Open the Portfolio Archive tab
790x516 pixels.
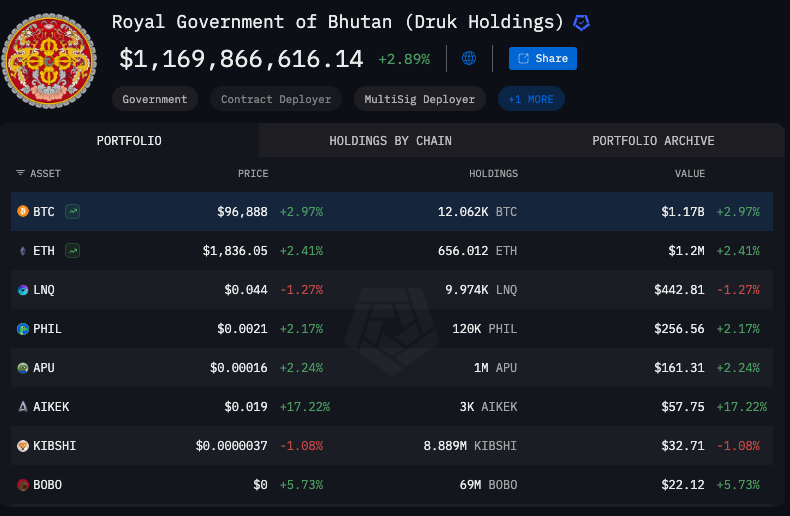tap(653, 141)
